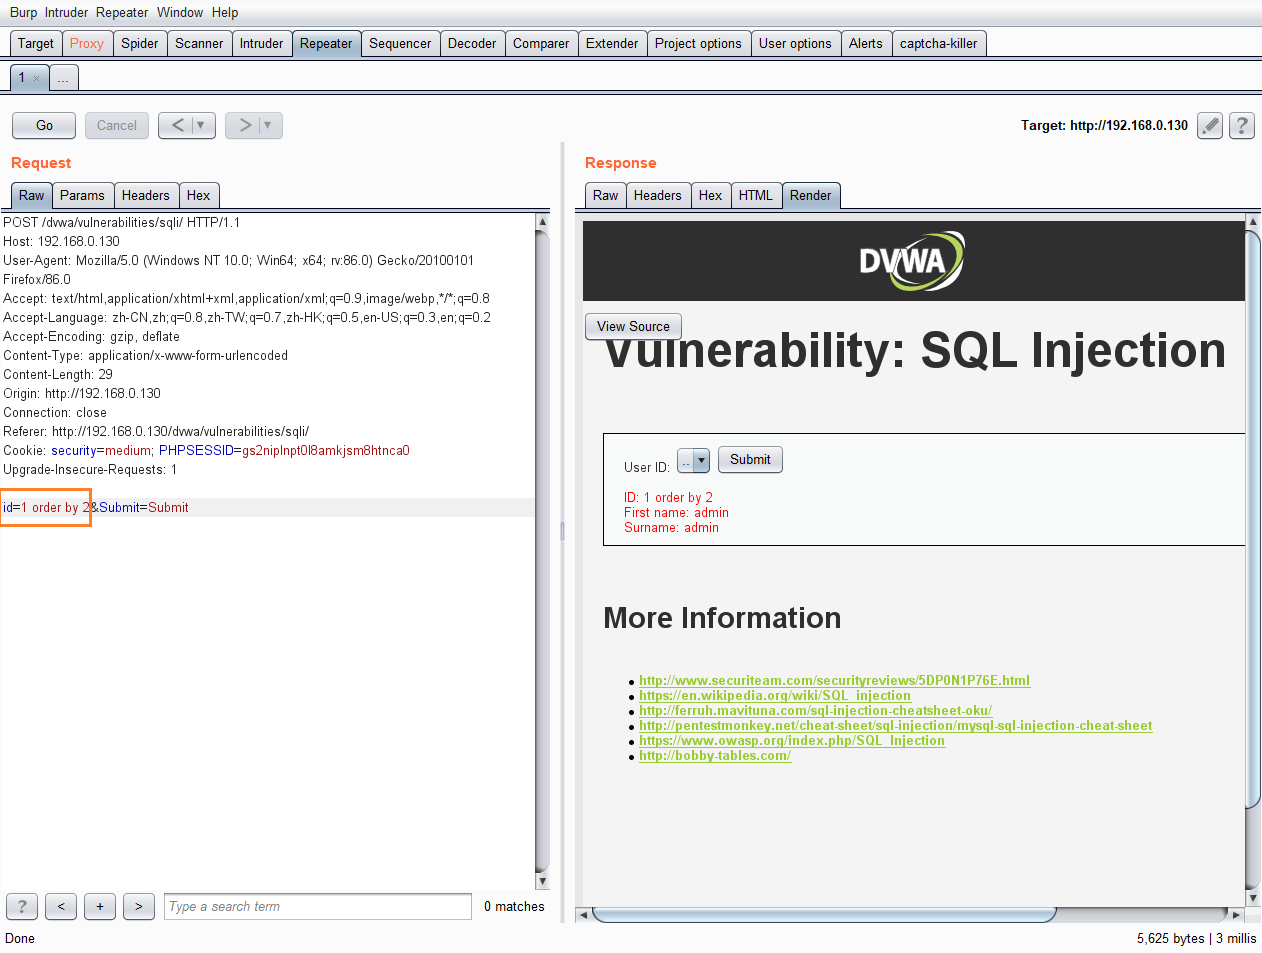Select response HTML tab
Viewport: 1262px width, 953px height.
[756, 195]
